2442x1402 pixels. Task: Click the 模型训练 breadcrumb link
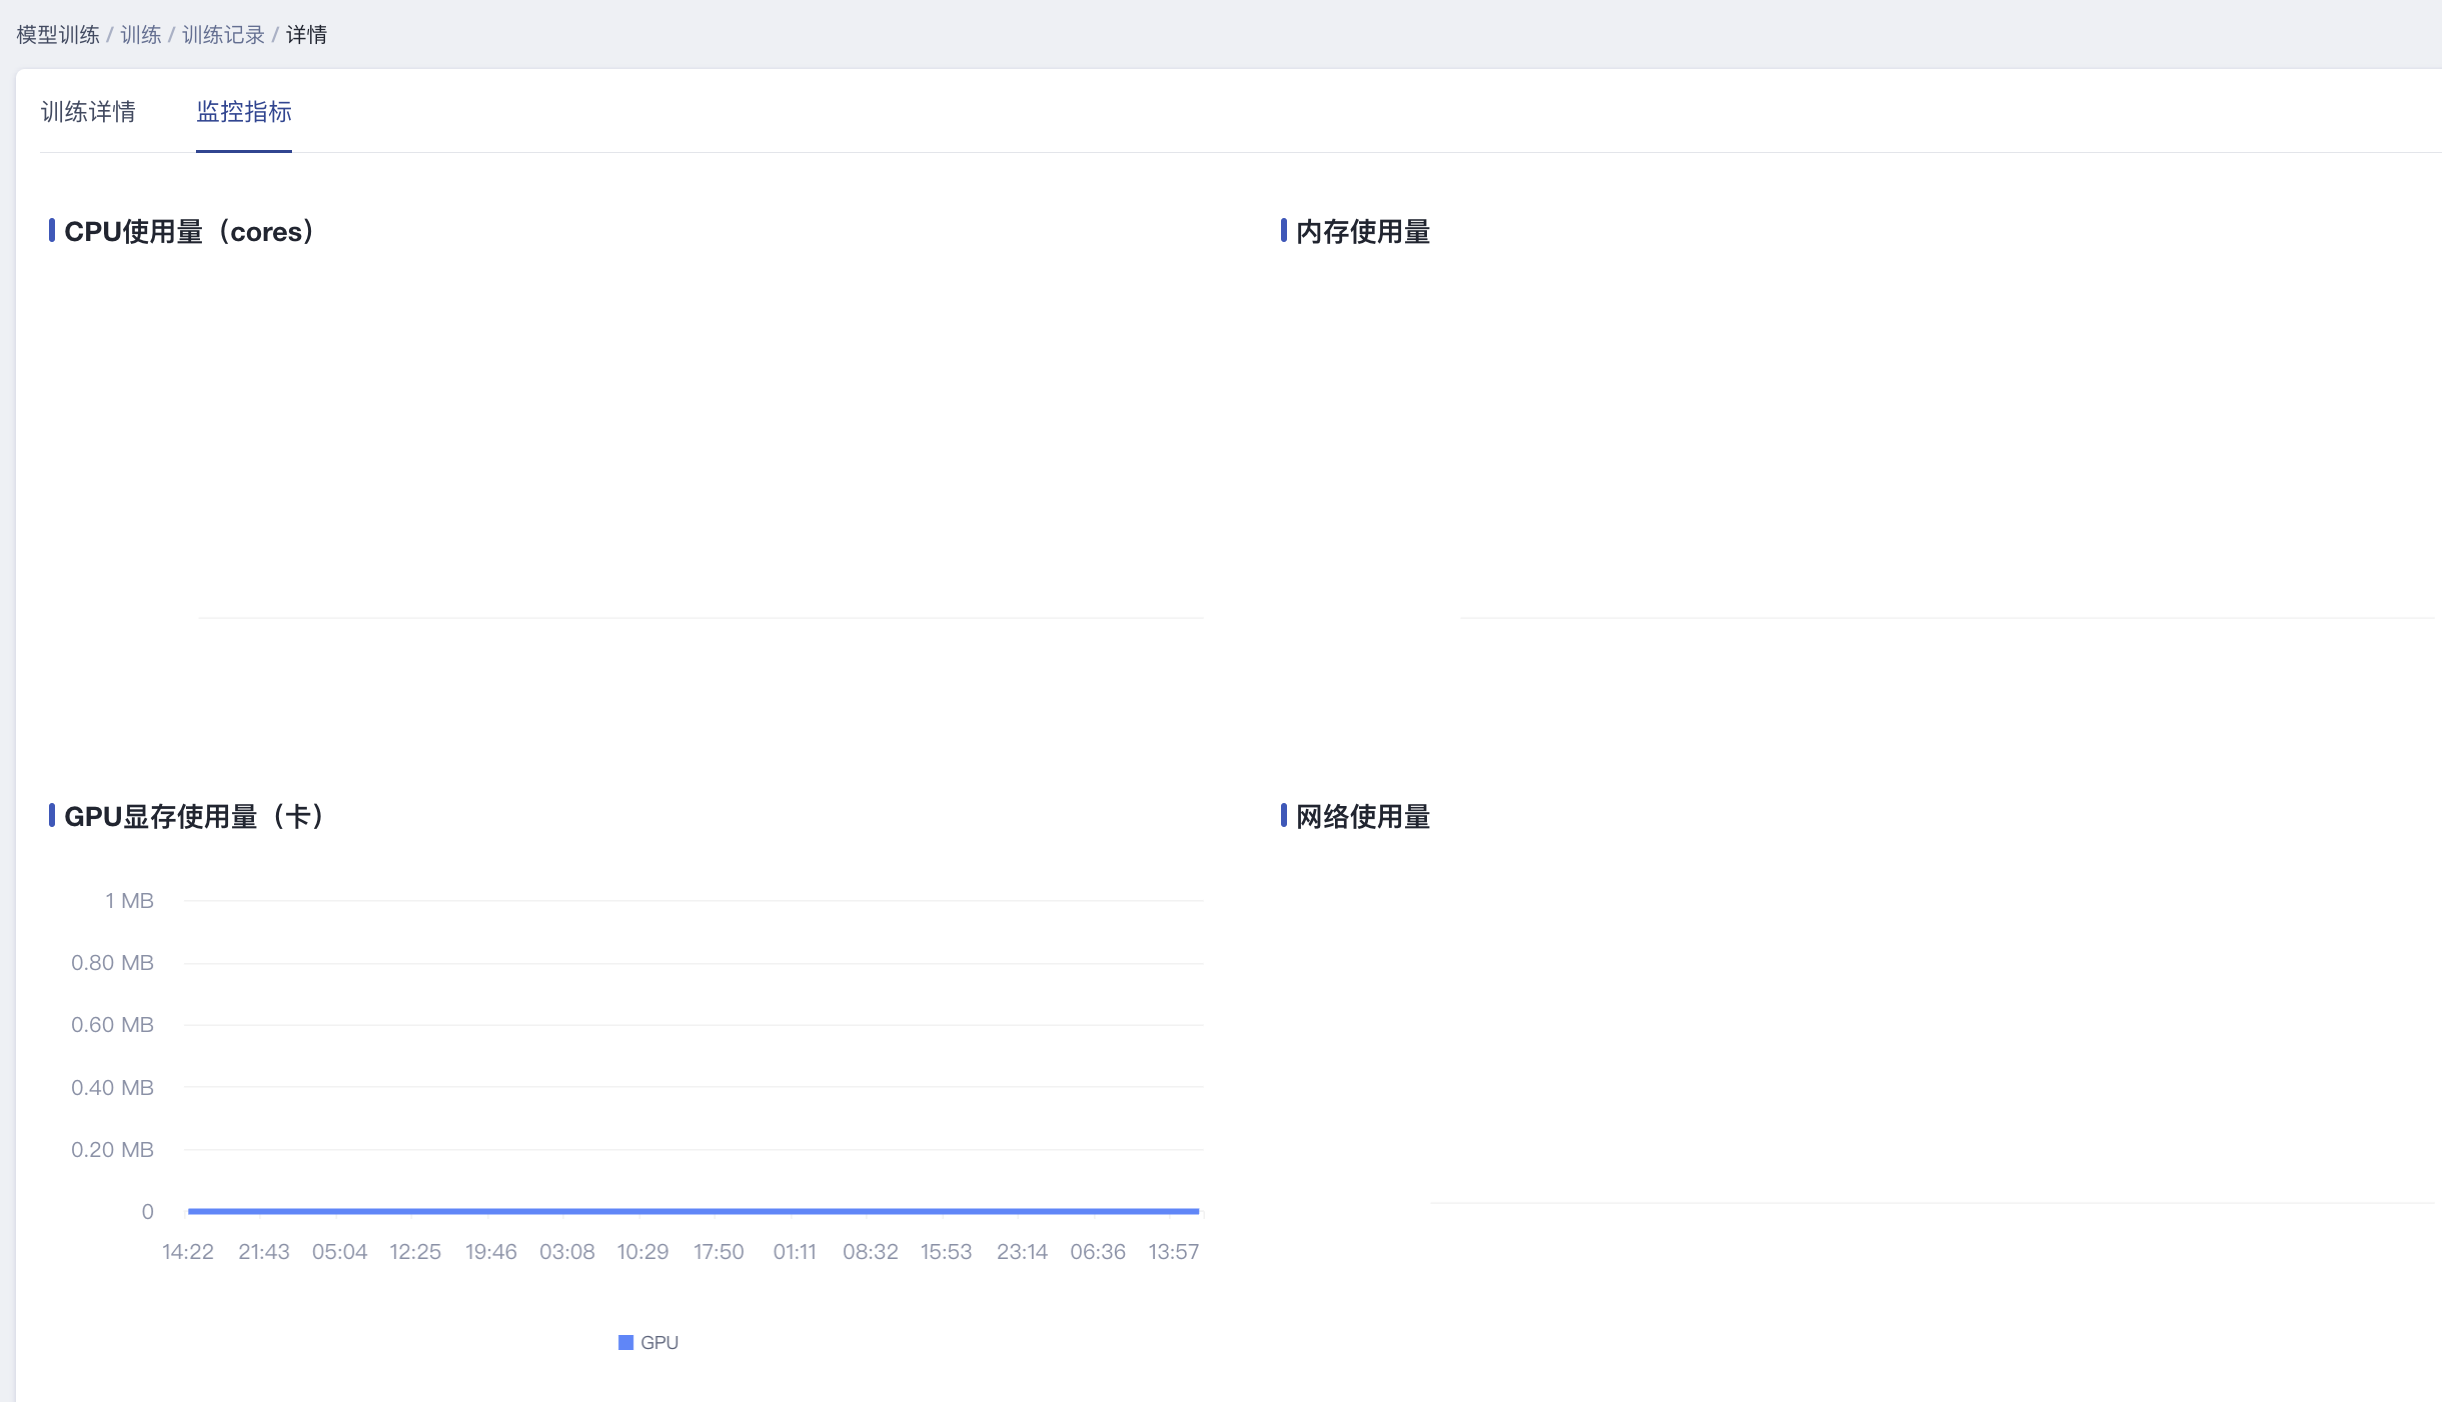point(58,35)
